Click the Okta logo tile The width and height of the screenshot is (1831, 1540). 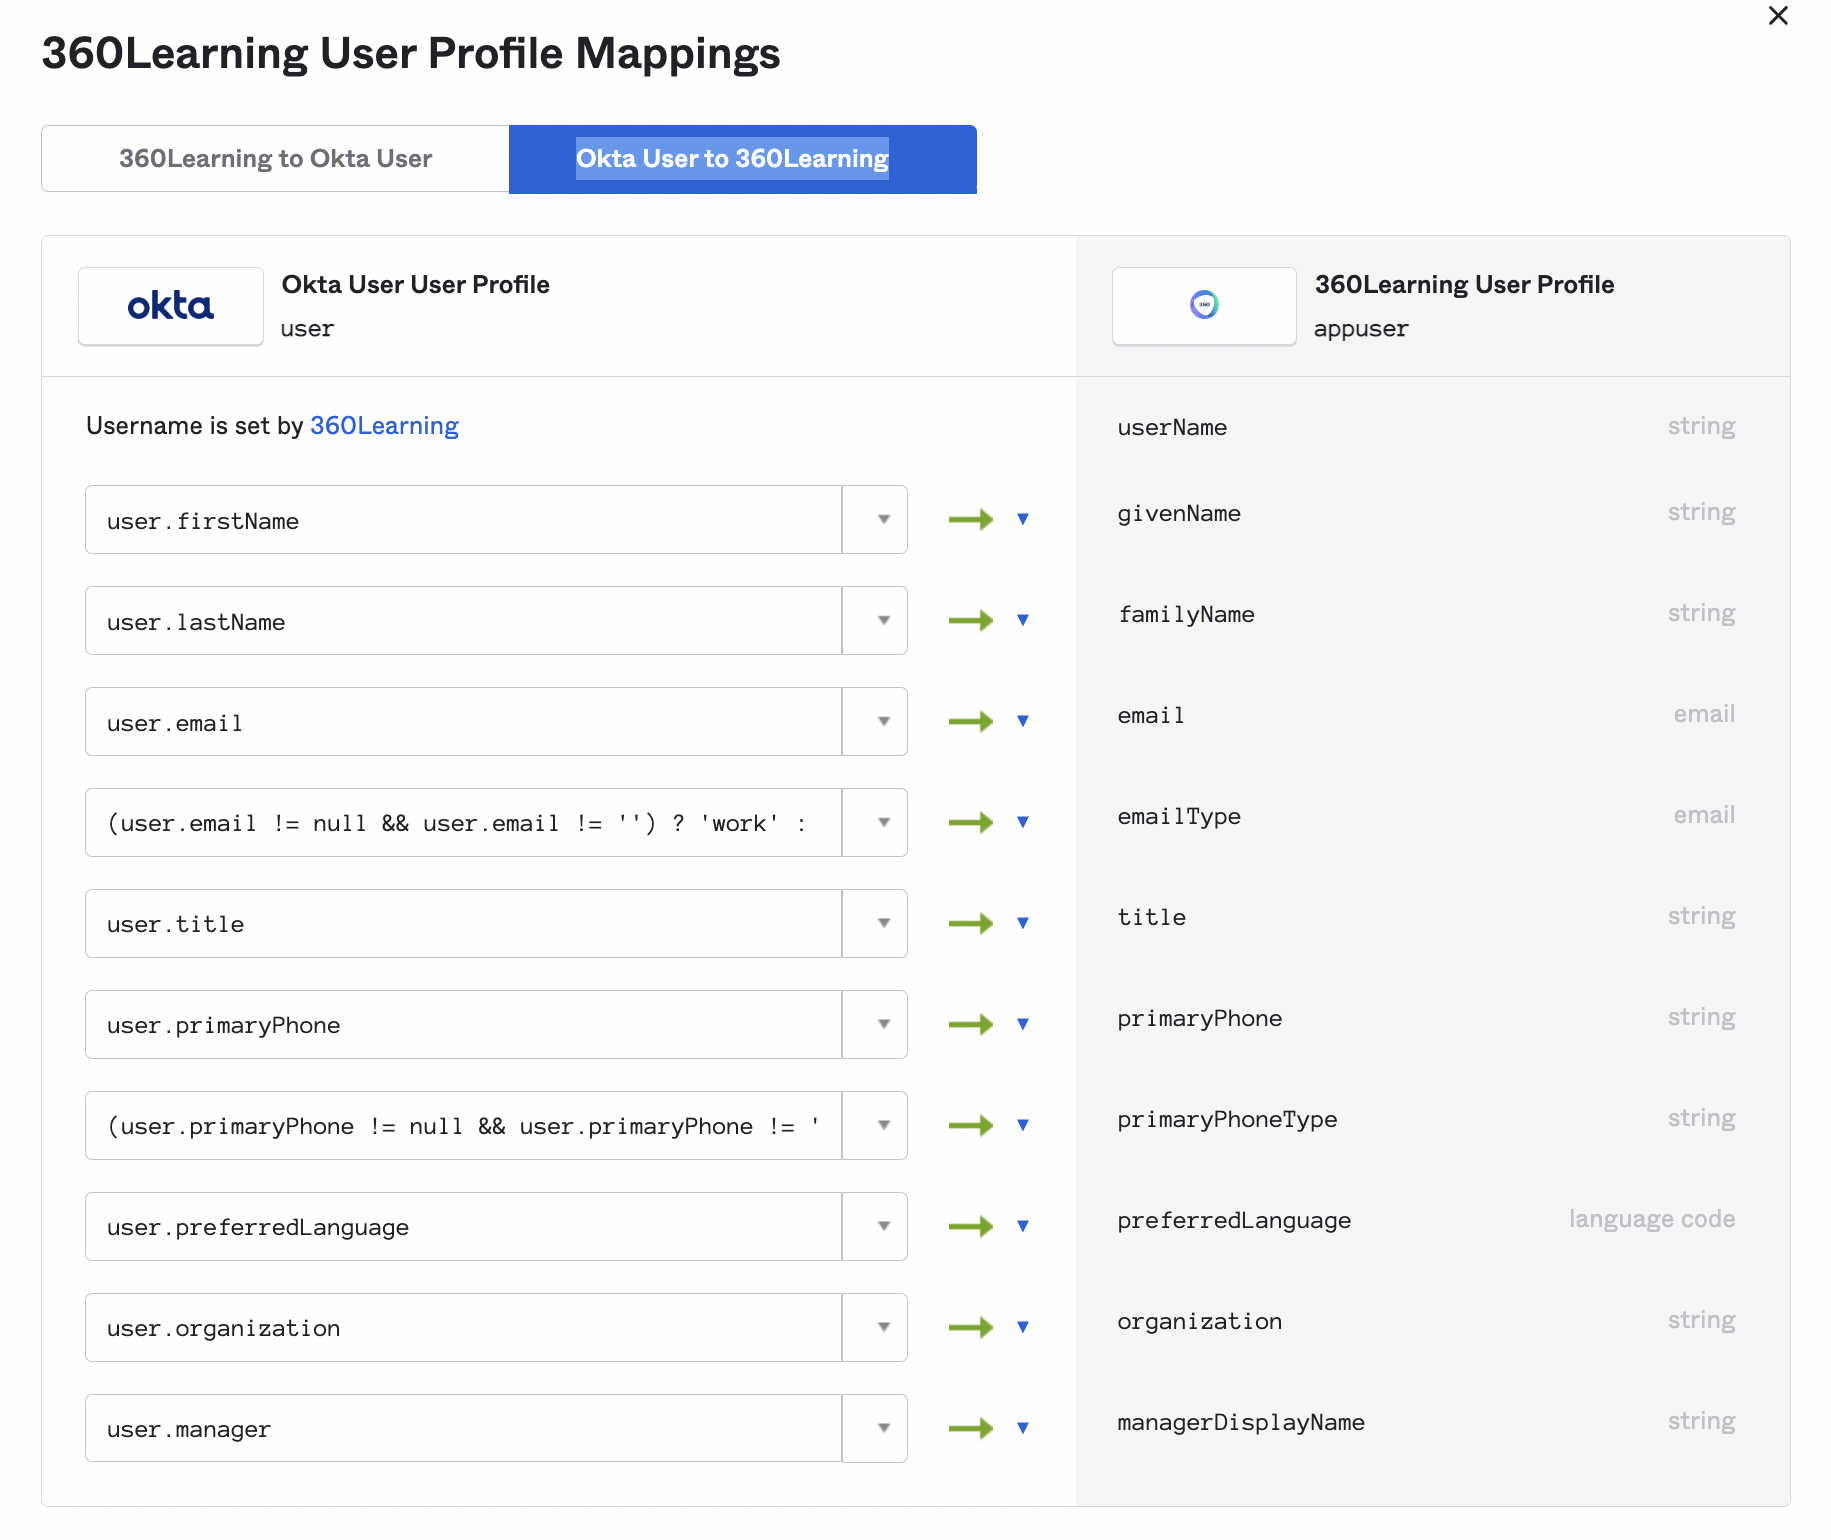coord(171,306)
